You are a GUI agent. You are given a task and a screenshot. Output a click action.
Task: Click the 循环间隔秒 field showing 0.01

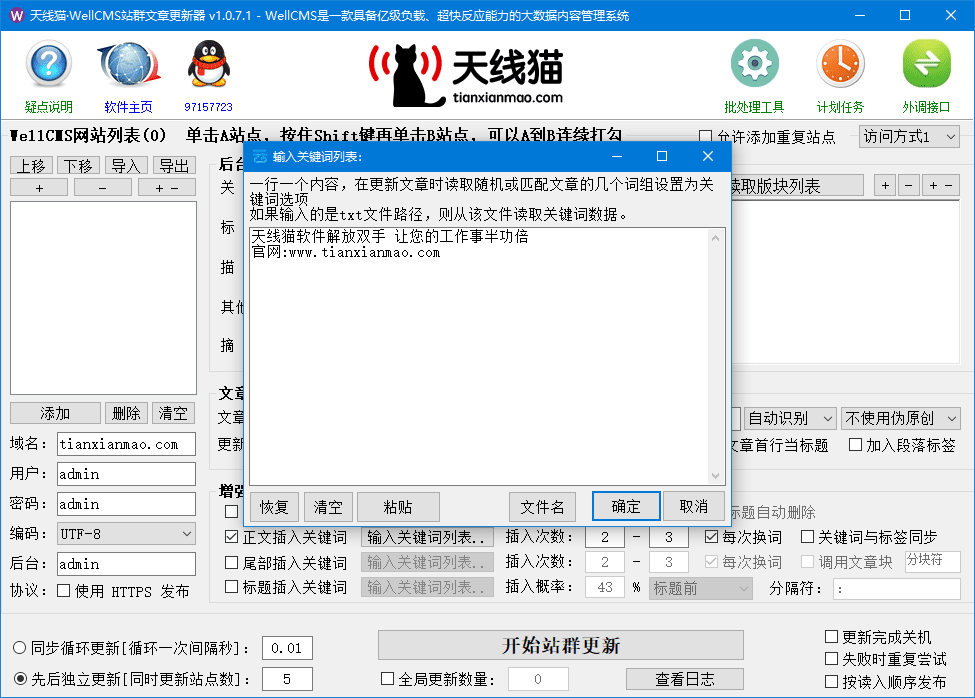pos(287,648)
